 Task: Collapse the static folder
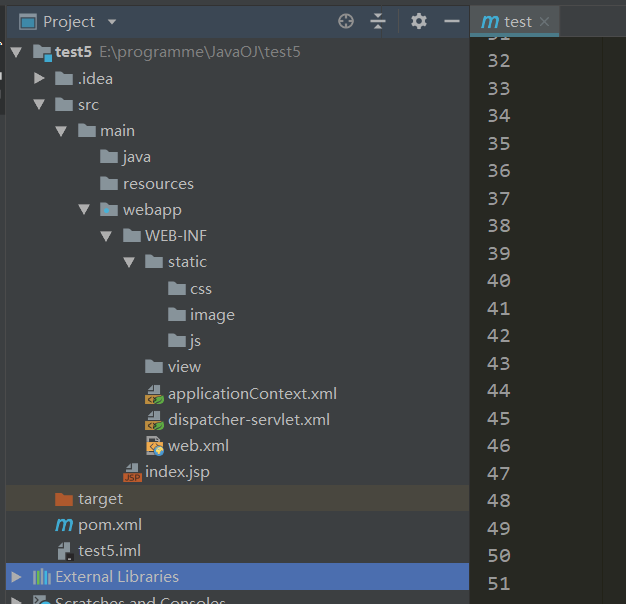129,262
